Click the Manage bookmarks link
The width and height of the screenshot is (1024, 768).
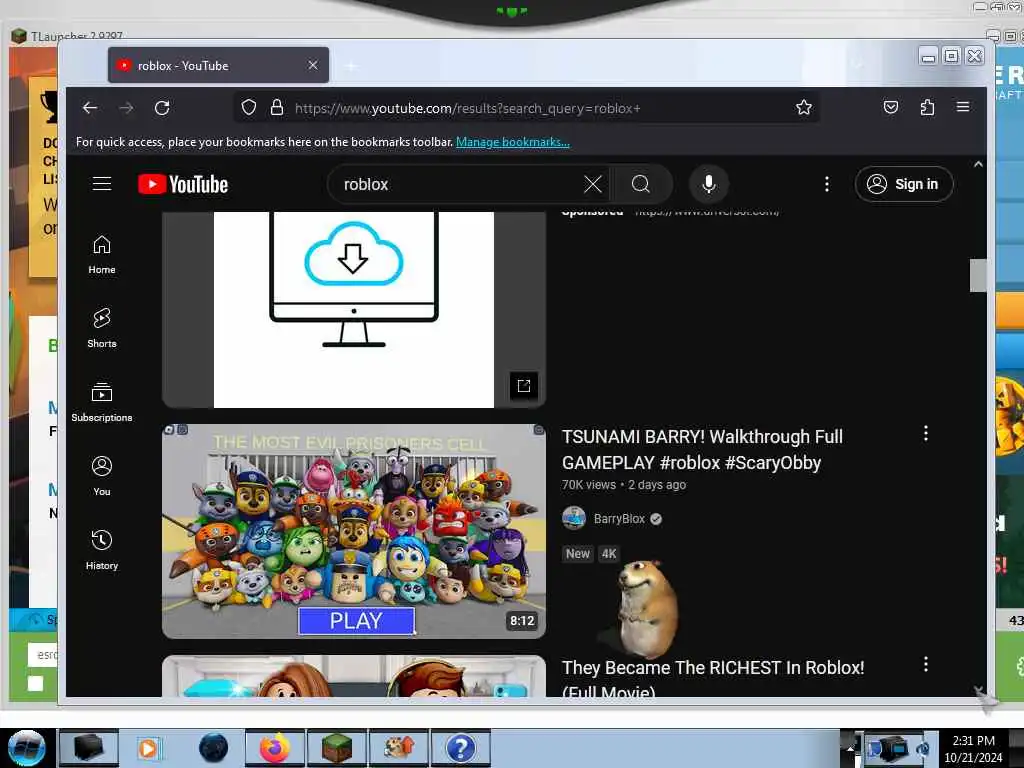coord(513,142)
